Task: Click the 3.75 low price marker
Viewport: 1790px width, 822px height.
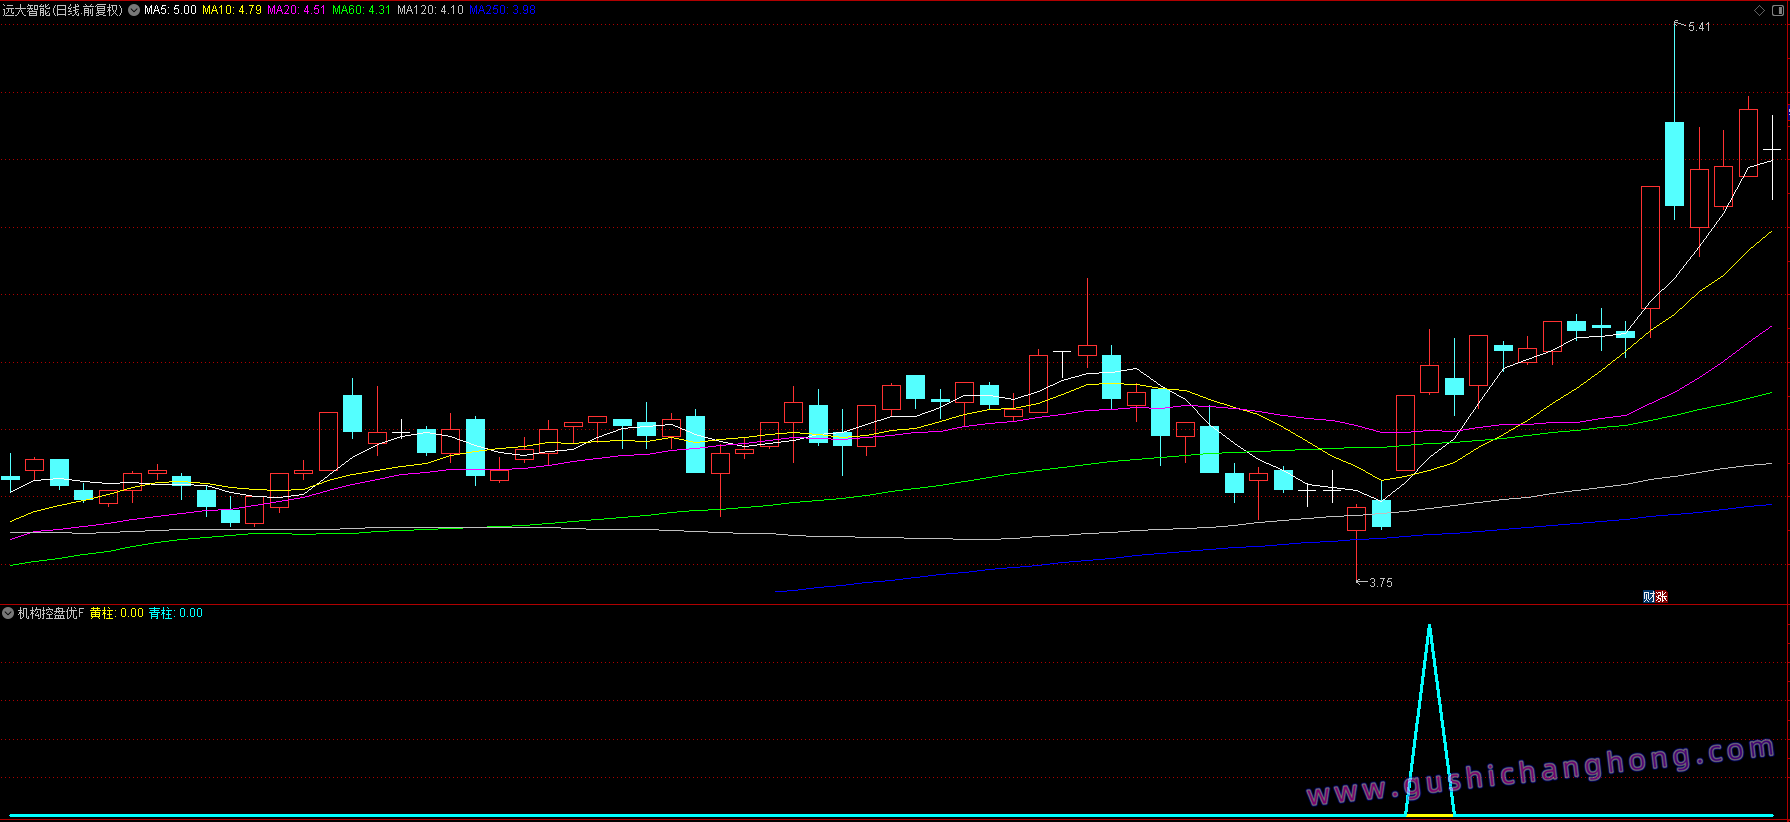Action: pos(1379,583)
